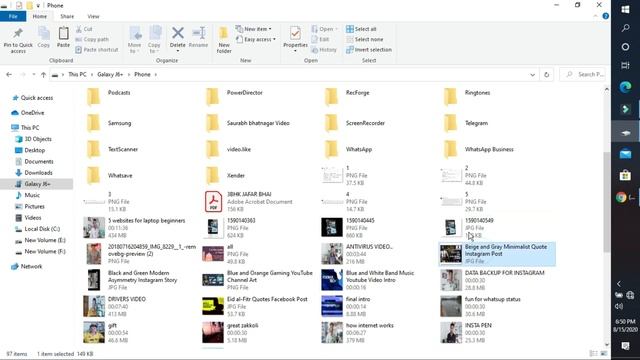Expand the Properties dropdown arrow
The image size is (640, 360).
click(x=295, y=51)
